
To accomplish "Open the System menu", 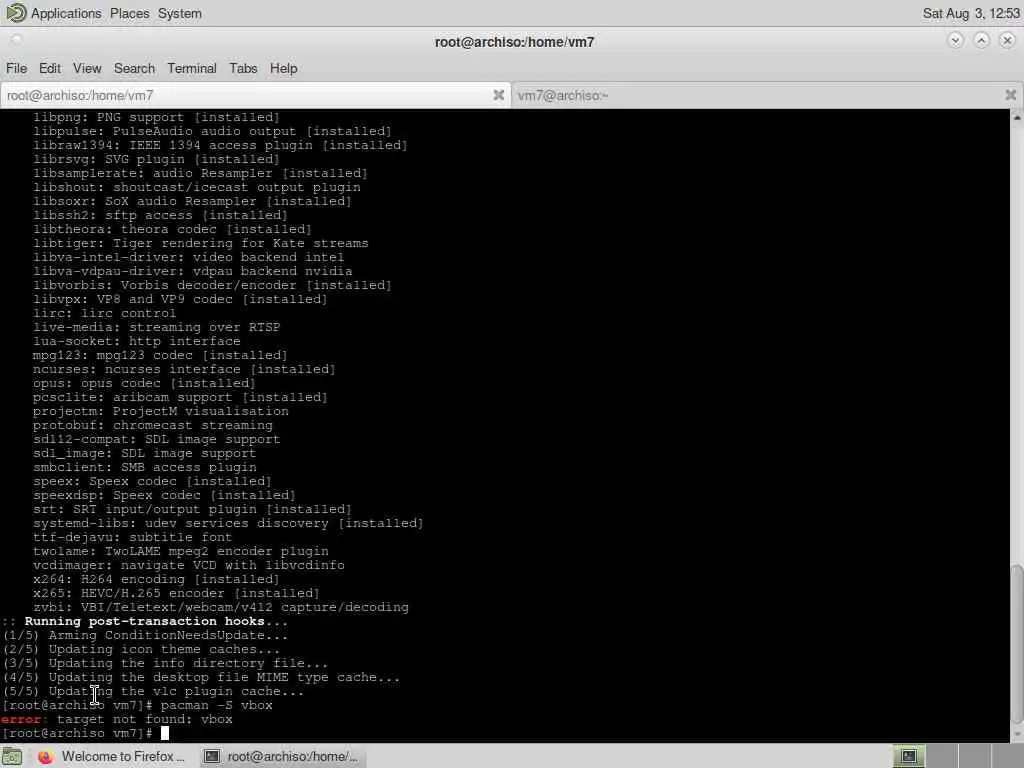I will (x=180, y=13).
